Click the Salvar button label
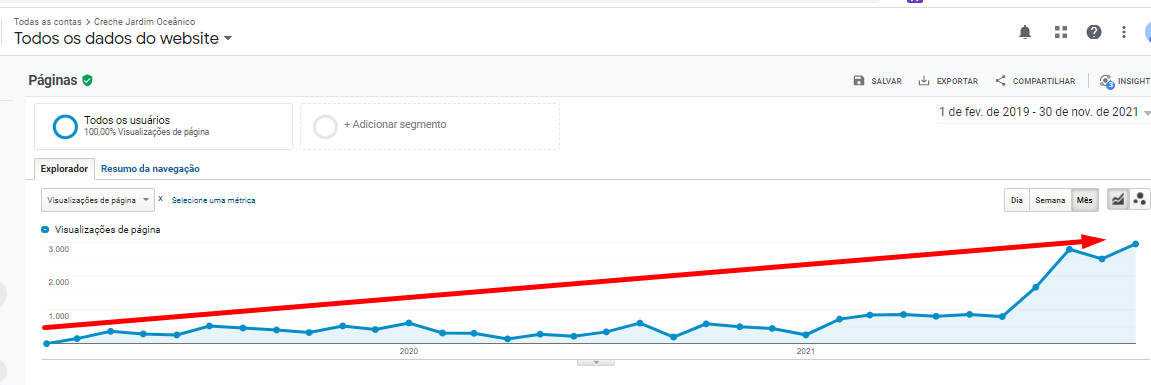Viewport: 1151px width, 385px height. (886, 82)
